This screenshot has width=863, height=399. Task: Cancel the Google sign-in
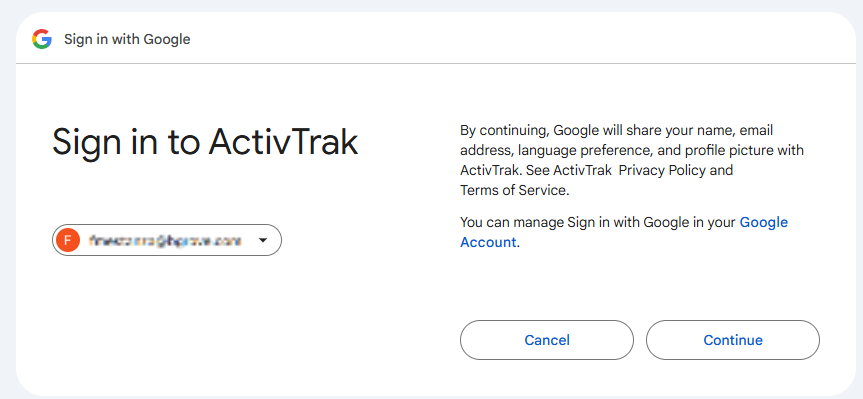(547, 340)
